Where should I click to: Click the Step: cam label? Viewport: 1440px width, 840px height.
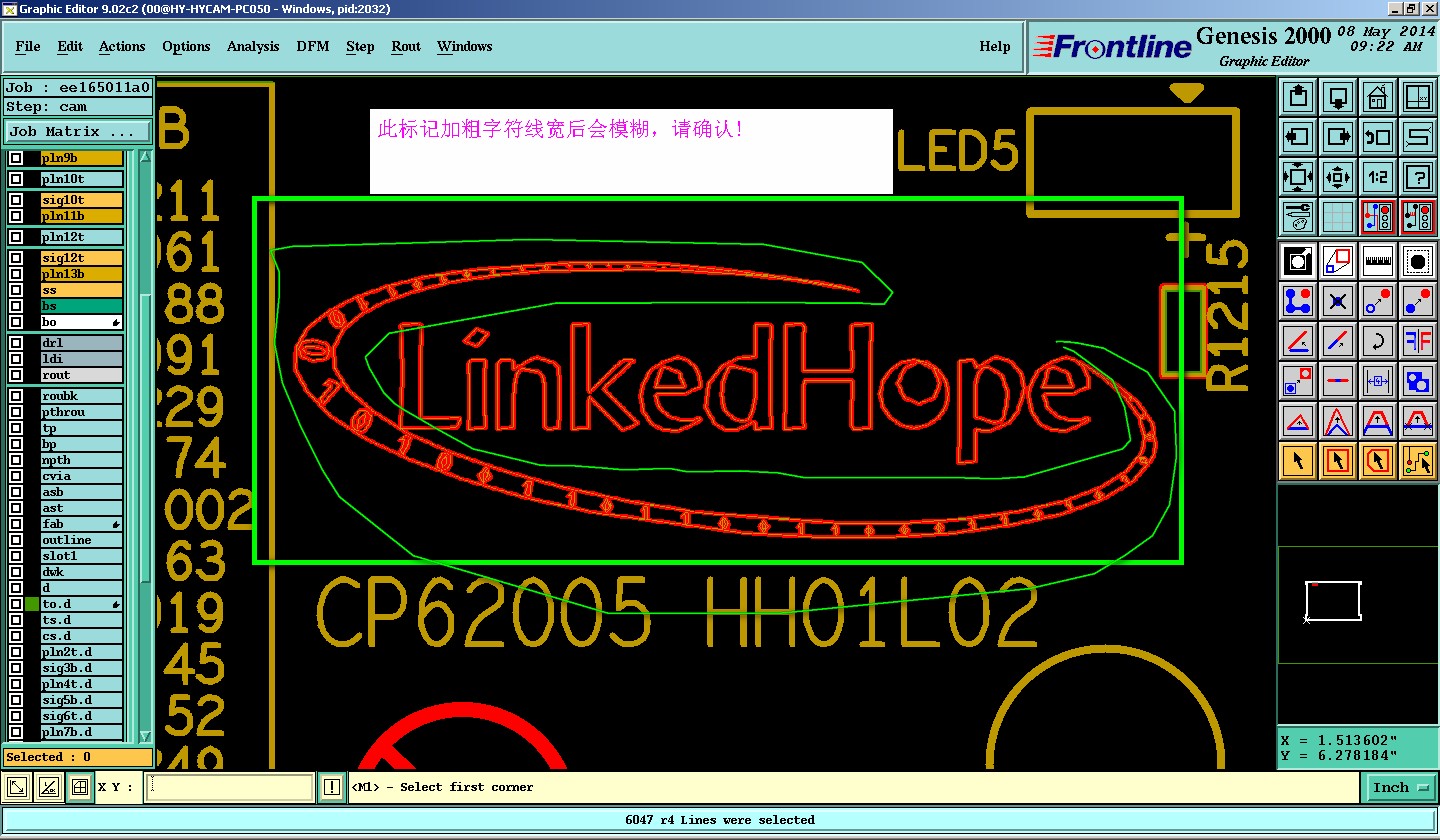click(x=78, y=106)
